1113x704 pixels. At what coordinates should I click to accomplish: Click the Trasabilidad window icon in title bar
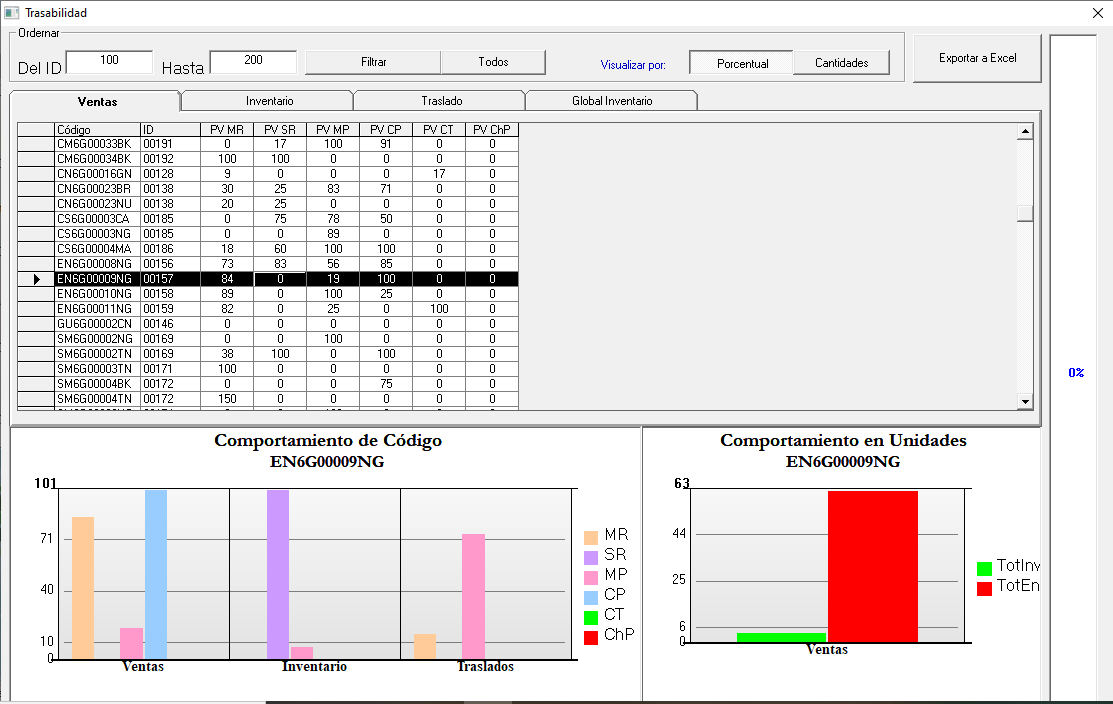(12, 13)
